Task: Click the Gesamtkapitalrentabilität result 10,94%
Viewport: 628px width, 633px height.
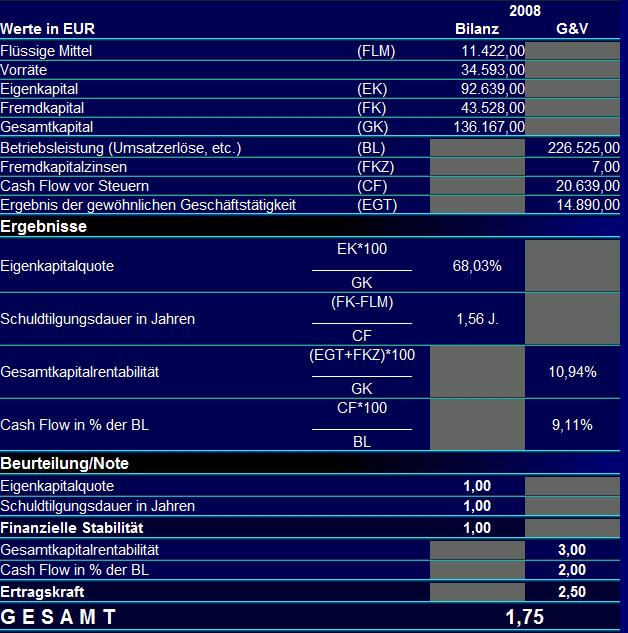Action: pos(572,372)
